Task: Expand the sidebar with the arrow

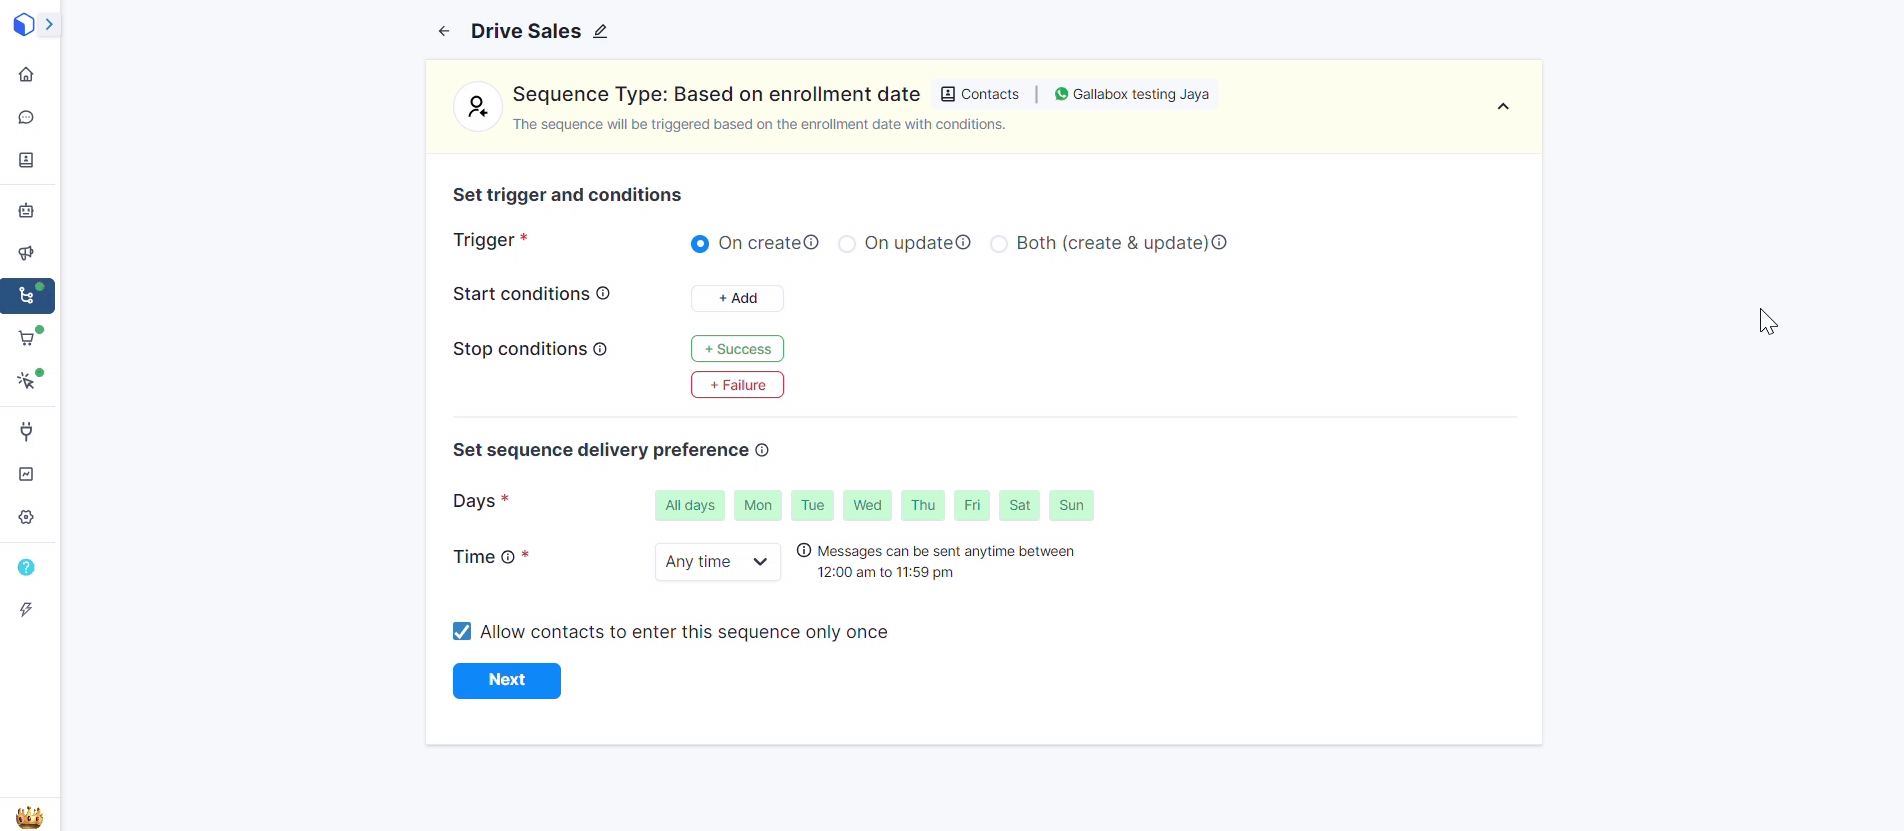Action: click(x=49, y=24)
